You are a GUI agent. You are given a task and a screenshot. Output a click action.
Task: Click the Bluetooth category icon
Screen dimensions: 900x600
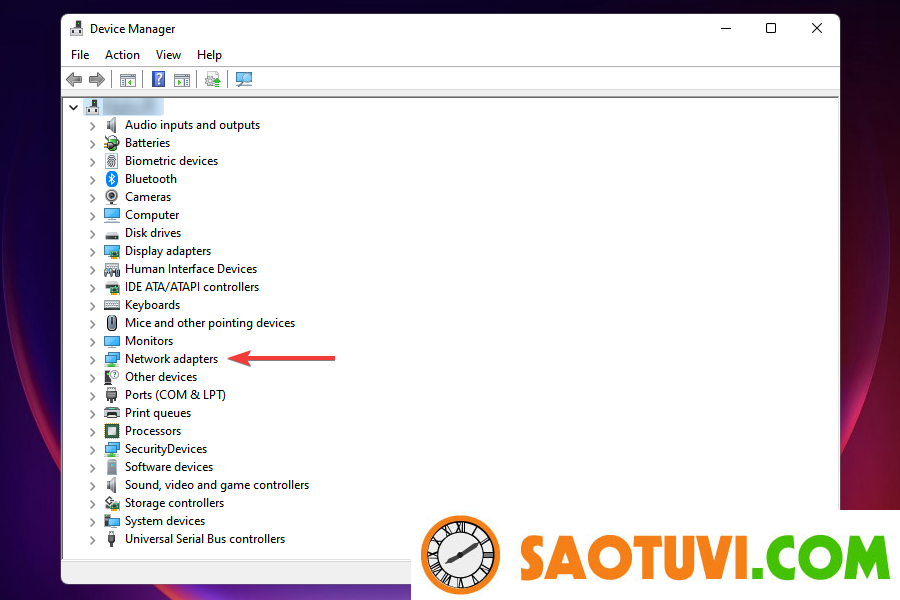tap(112, 179)
